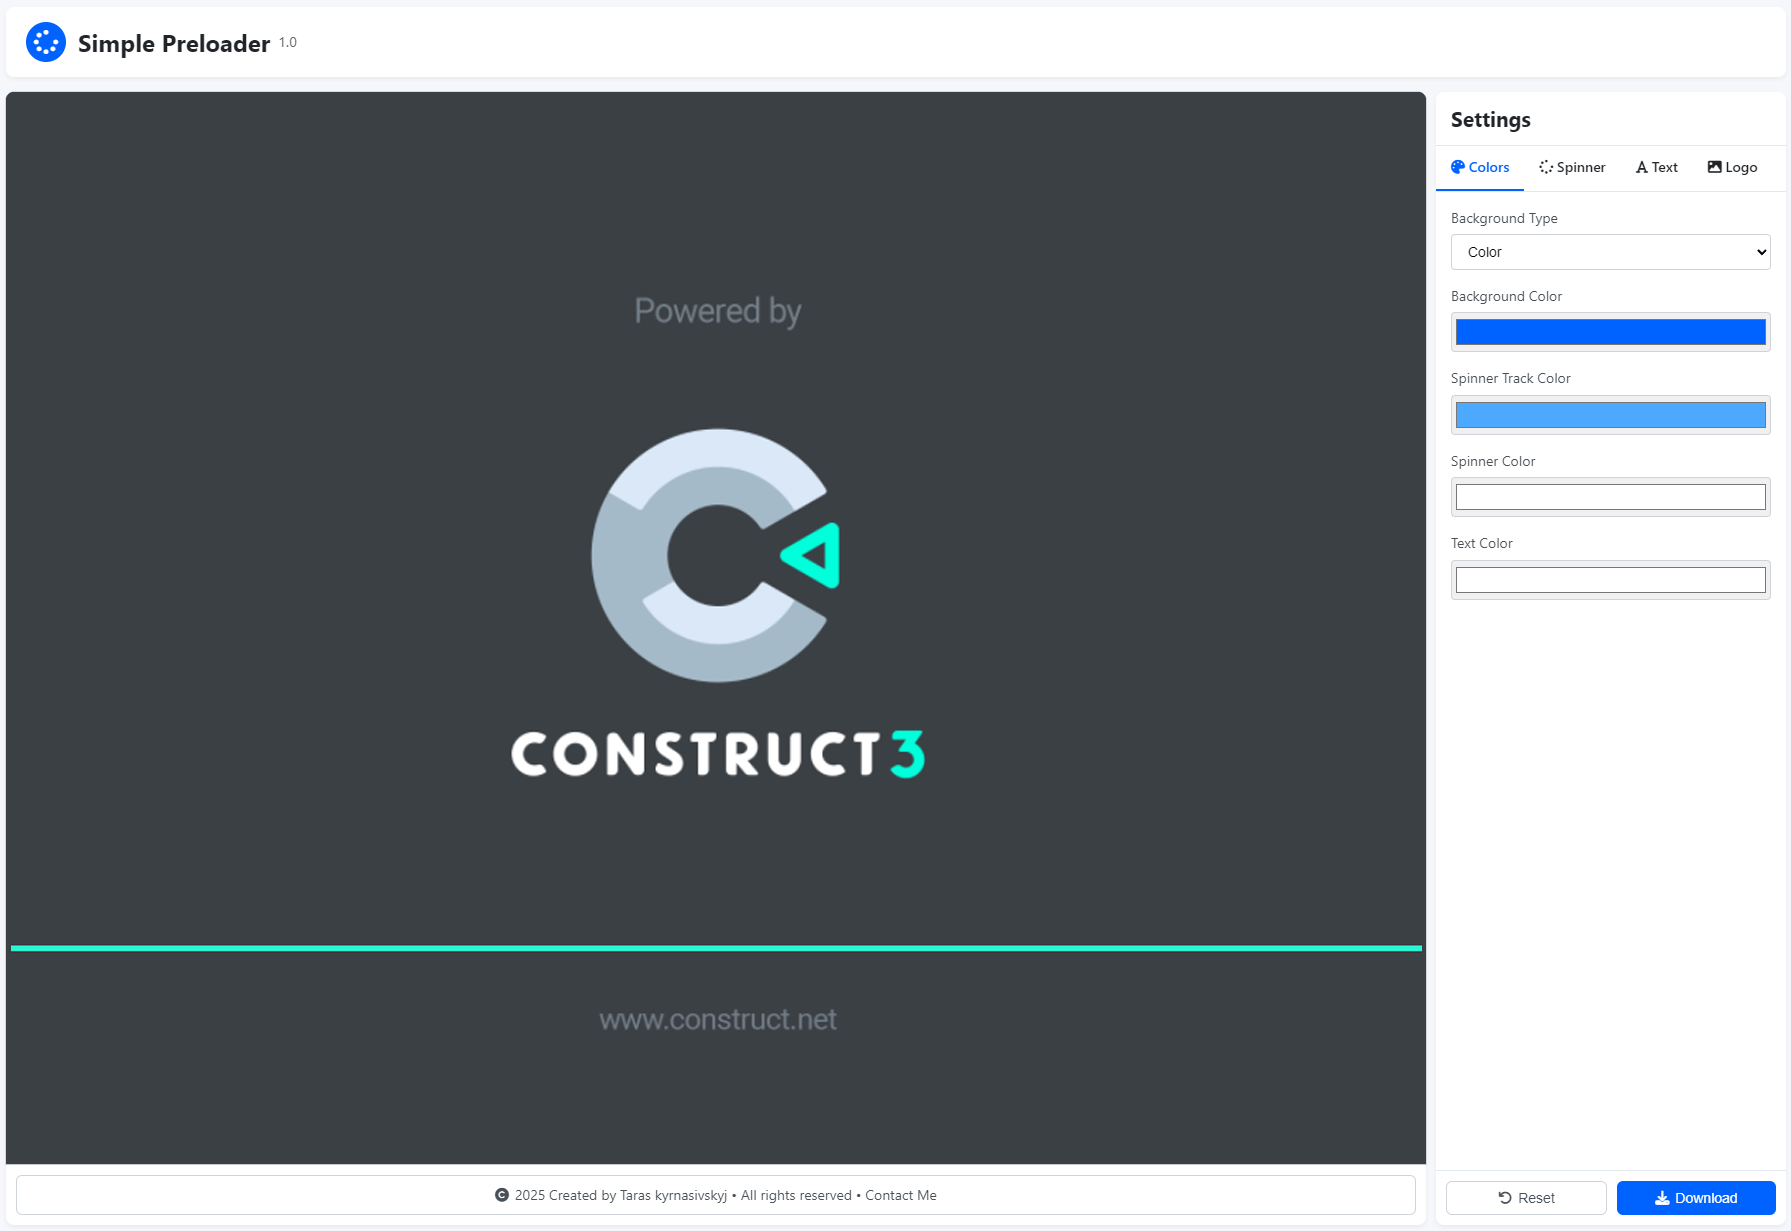
Task: Click the Background Type label
Action: click(x=1504, y=218)
